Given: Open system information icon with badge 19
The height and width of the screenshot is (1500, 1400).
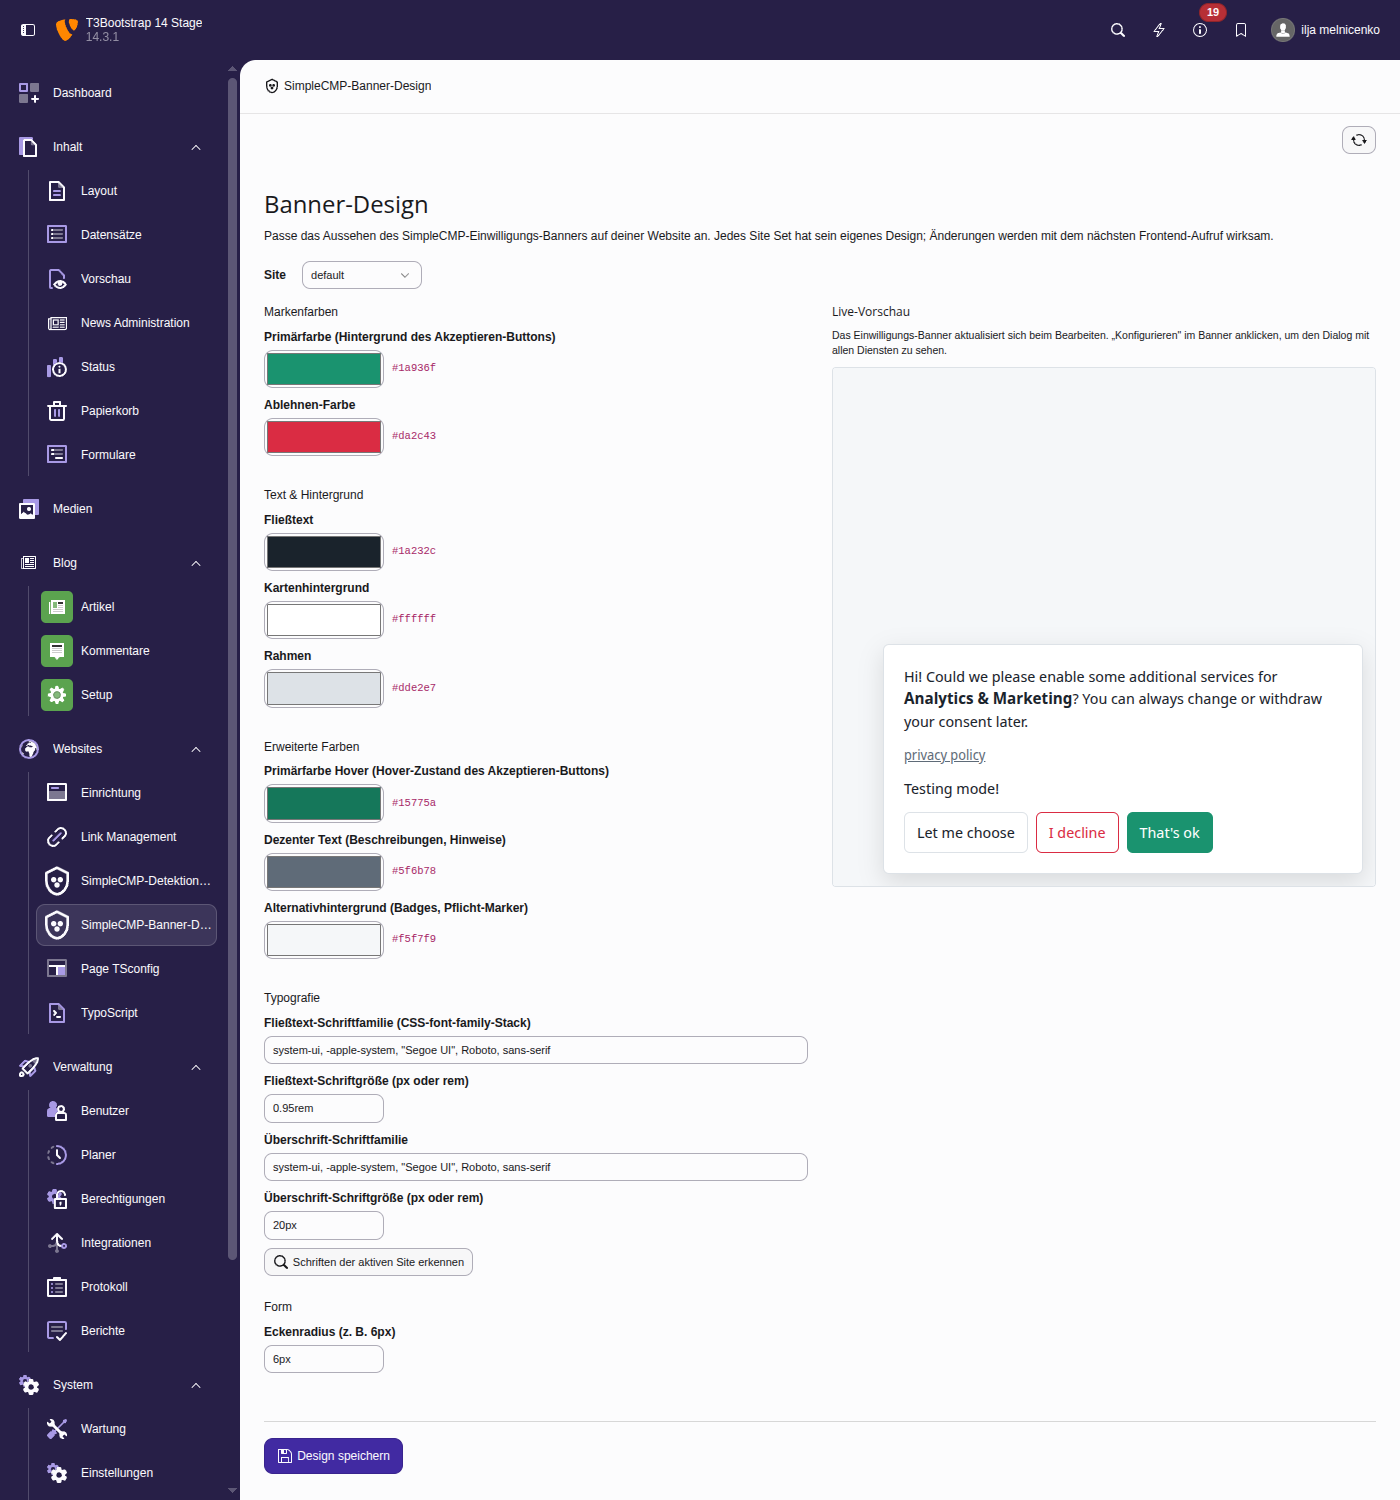Looking at the screenshot, I should point(1200,30).
